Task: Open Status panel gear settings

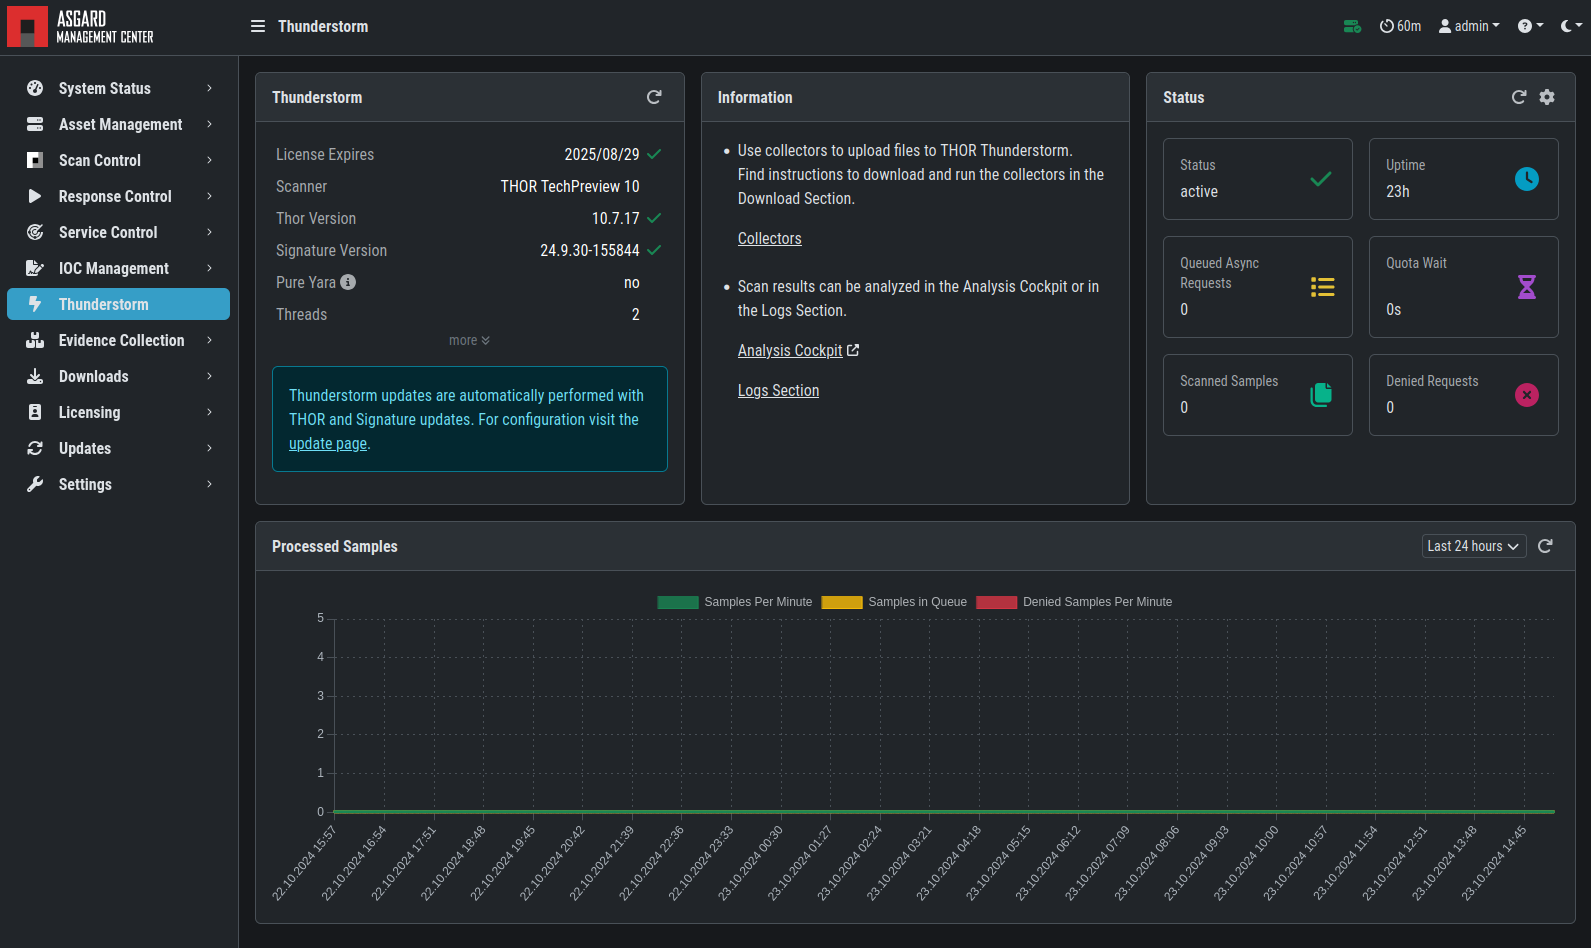Action: point(1547,97)
